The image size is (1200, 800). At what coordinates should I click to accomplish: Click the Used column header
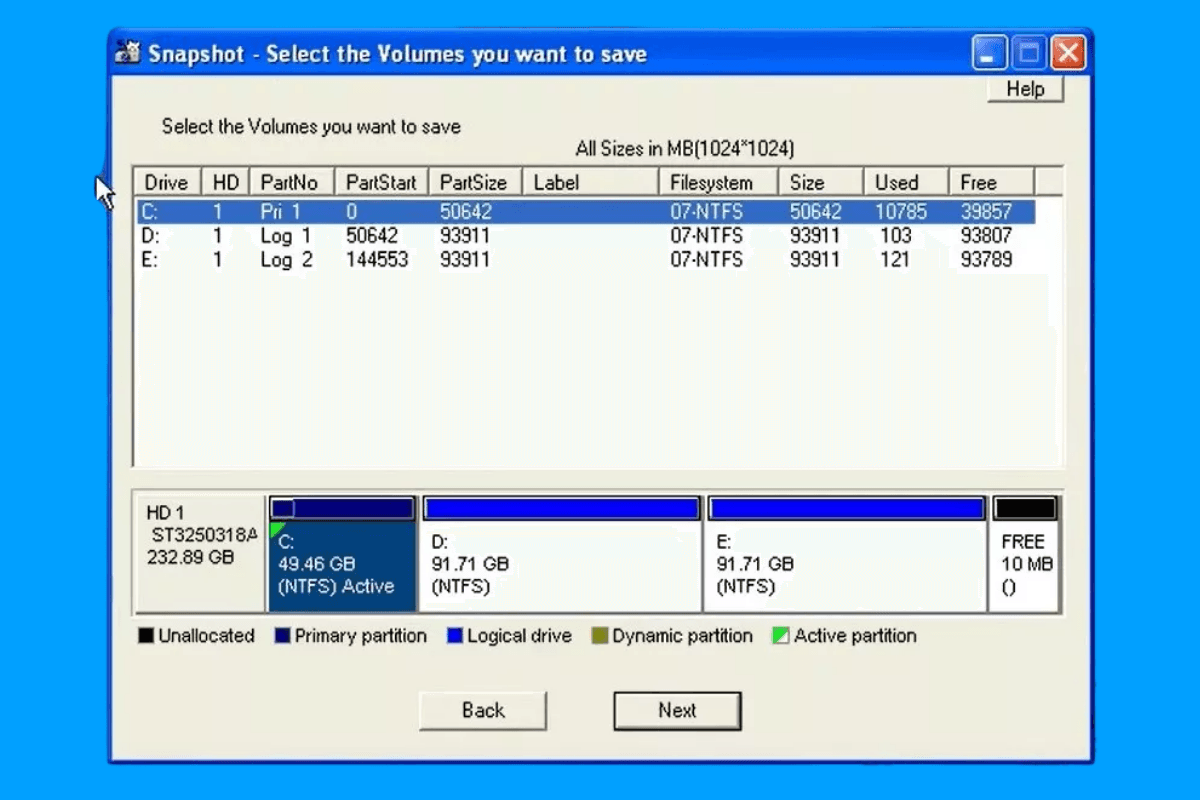click(905, 182)
